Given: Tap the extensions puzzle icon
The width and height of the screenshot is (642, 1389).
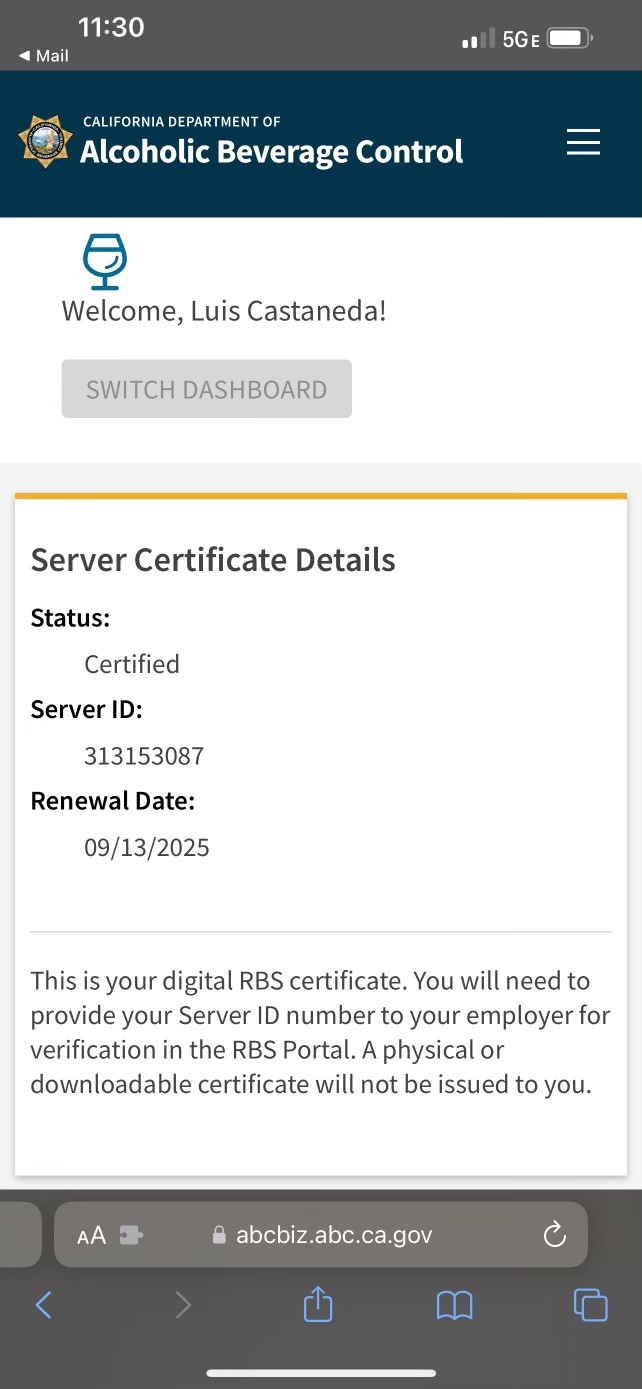Looking at the screenshot, I should pos(131,1235).
